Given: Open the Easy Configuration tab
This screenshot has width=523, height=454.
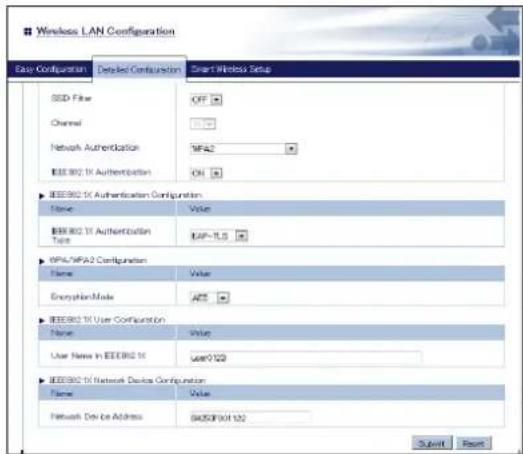Looking at the screenshot, I should coord(50,69).
